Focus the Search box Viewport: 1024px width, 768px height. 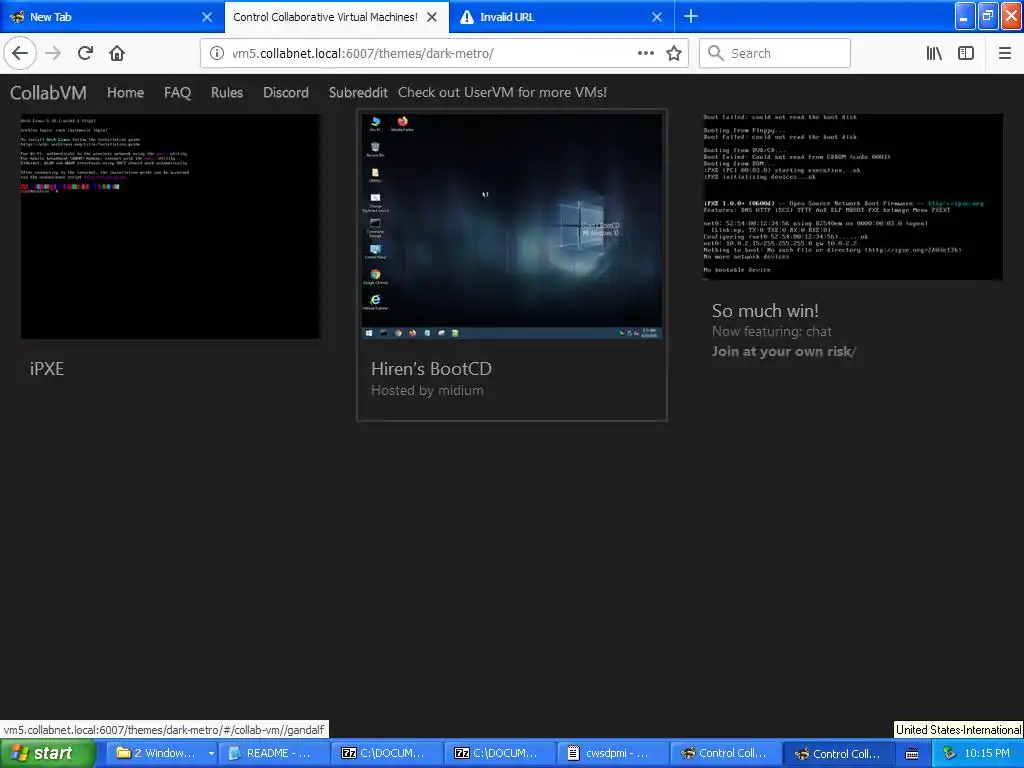point(775,53)
